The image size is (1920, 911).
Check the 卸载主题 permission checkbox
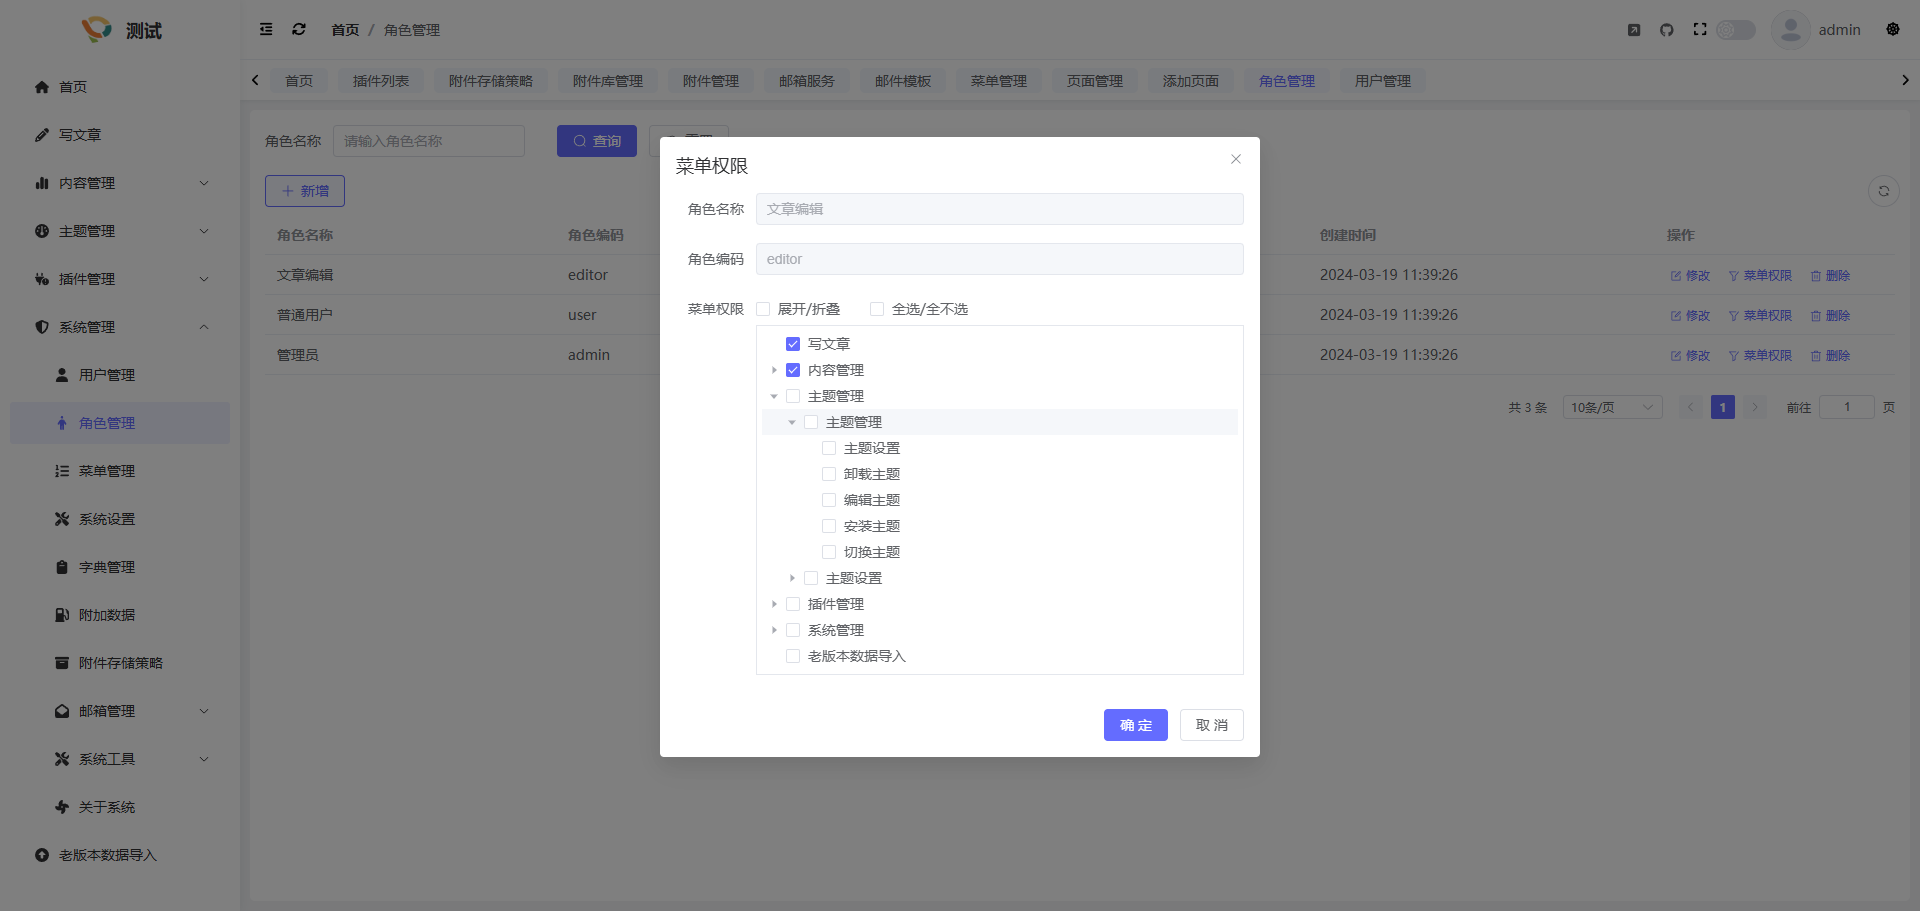[x=829, y=474]
